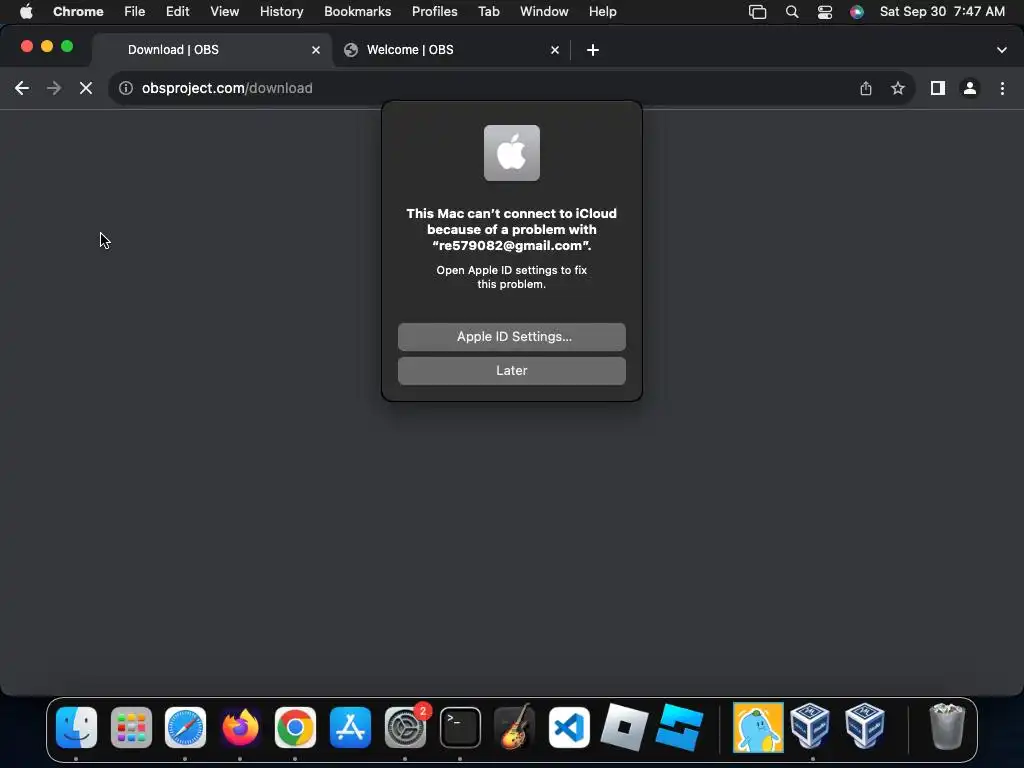The image size is (1024, 768).
Task: Launch Safari from the Dock
Action: pos(185,727)
